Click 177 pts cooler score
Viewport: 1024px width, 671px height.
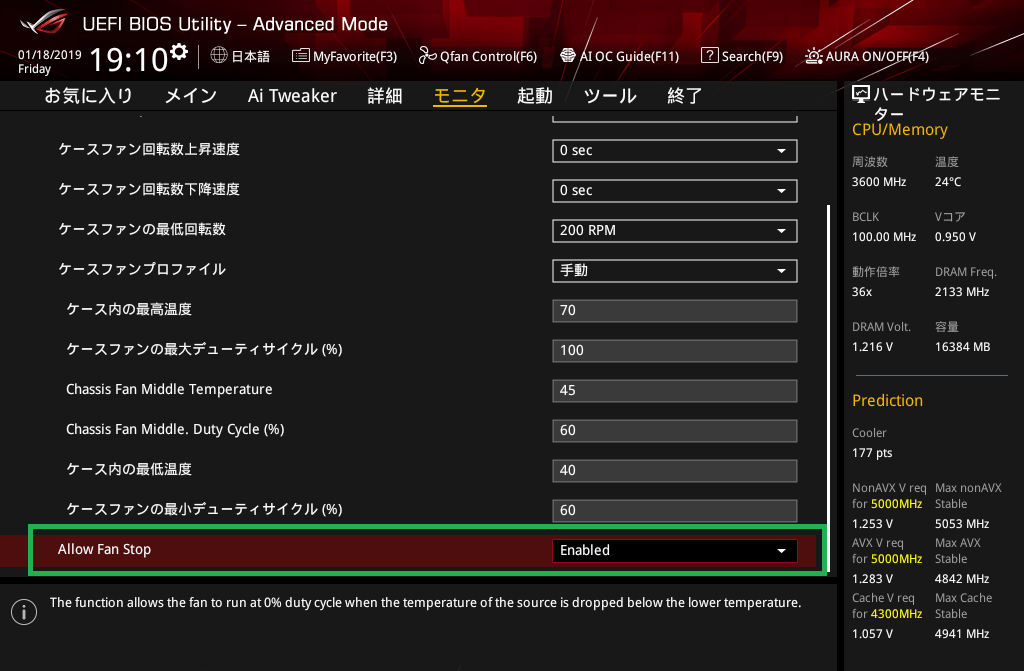pos(872,453)
